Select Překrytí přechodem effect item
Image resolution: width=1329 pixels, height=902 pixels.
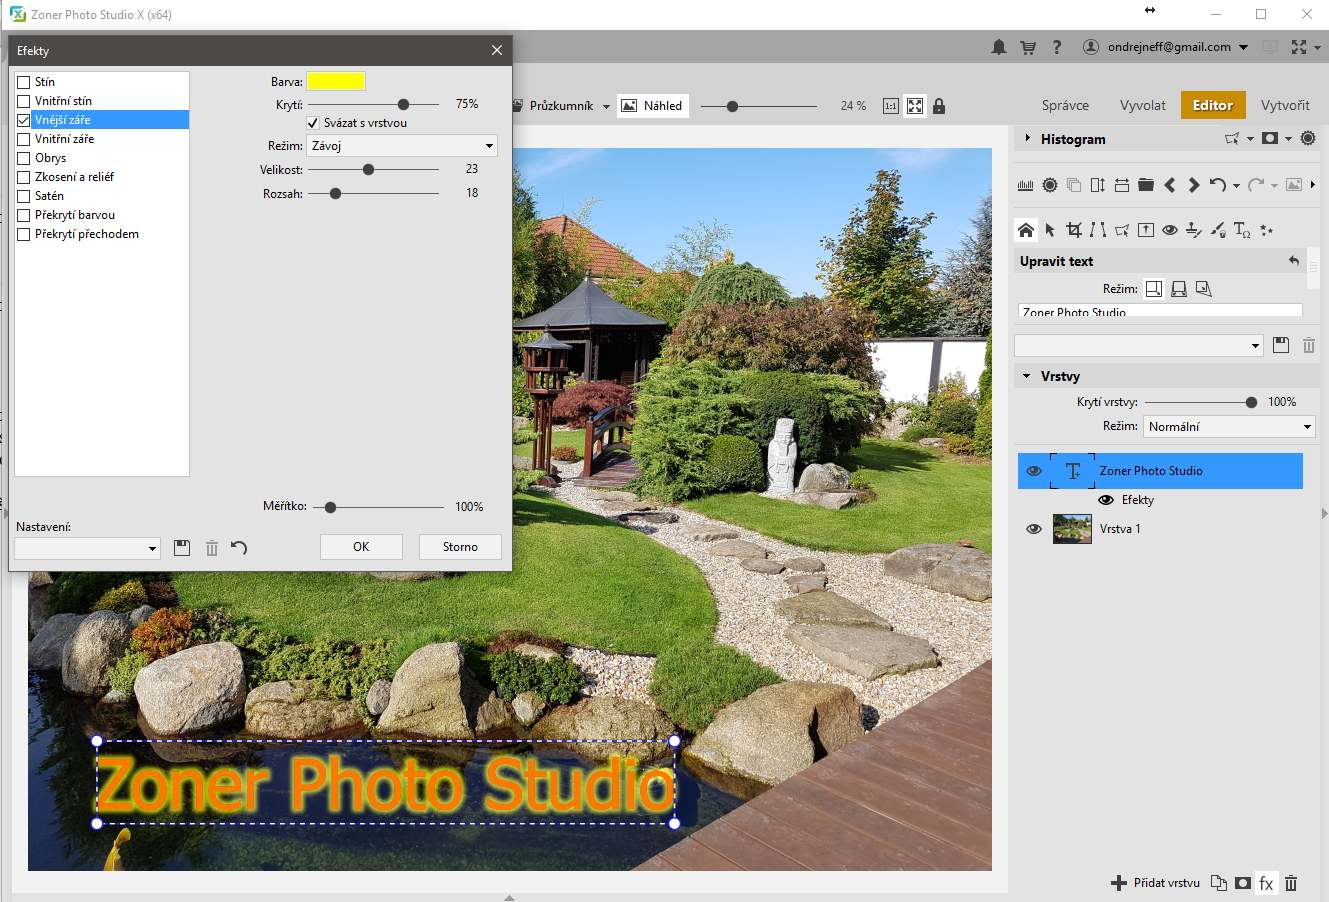pos(87,234)
